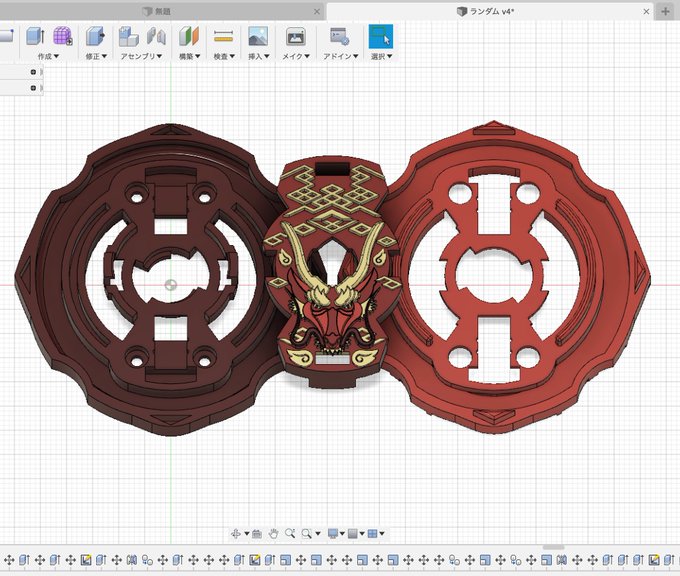Image resolution: width=680 pixels, height=576 pixels.
Task: Select the Extrude tool in the Create group
Action: click(35, 36)
